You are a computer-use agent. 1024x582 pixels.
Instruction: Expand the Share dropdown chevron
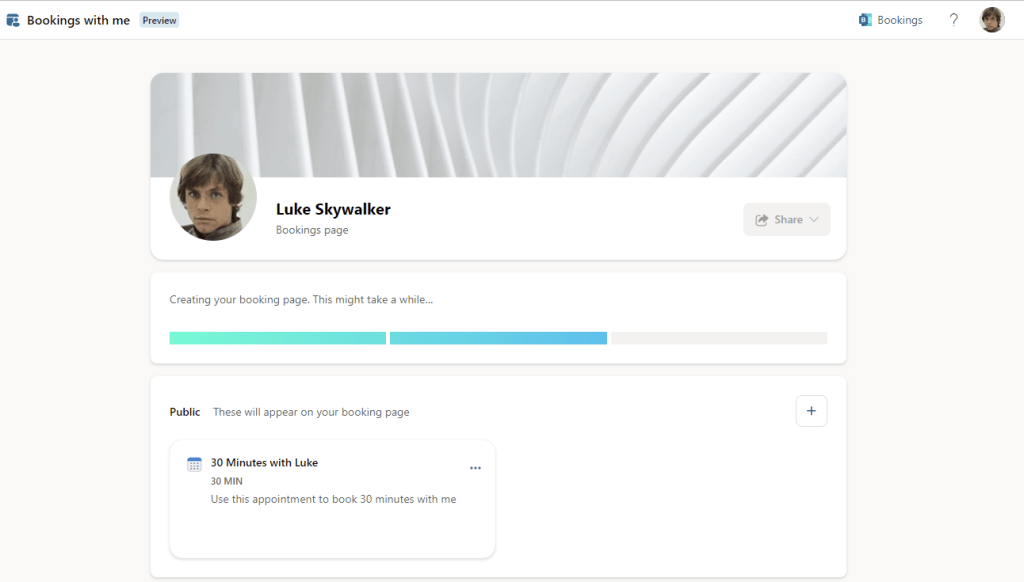tap(814, 220)
